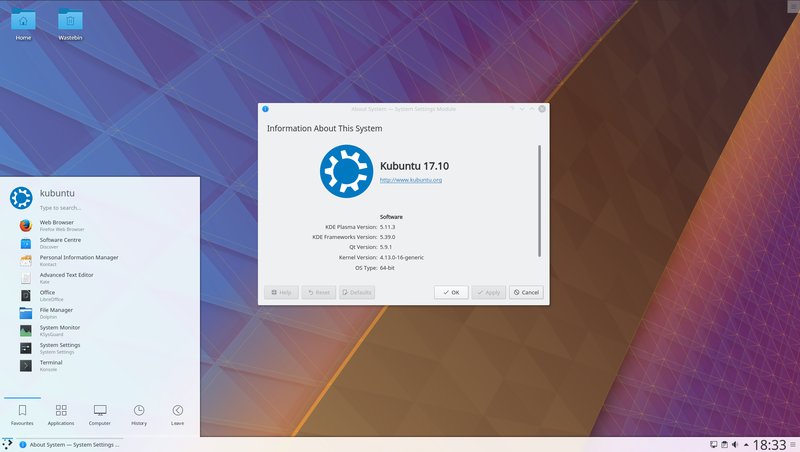Launch Firefox Web Browser from the menu
Viewport: 800px width, 452px height.
coord(102,225)
